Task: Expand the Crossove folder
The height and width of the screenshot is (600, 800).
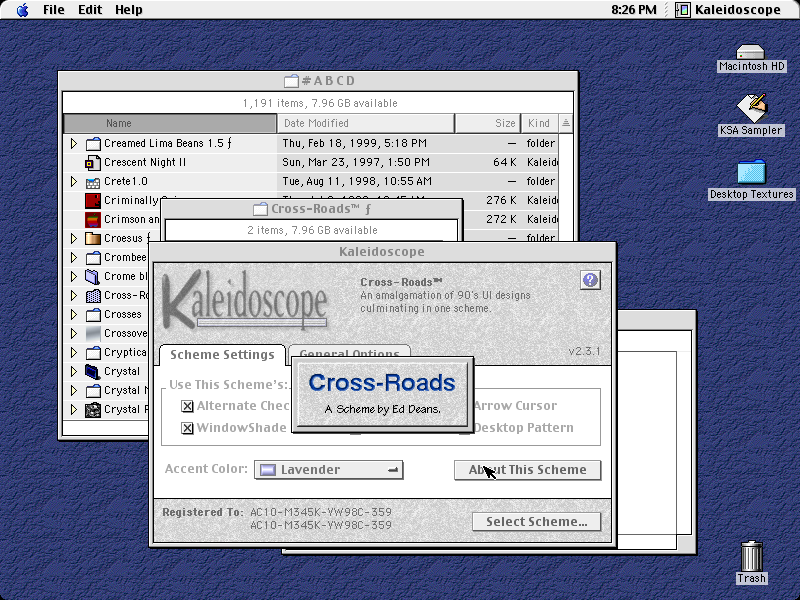Action: click(x=74, y=334)
